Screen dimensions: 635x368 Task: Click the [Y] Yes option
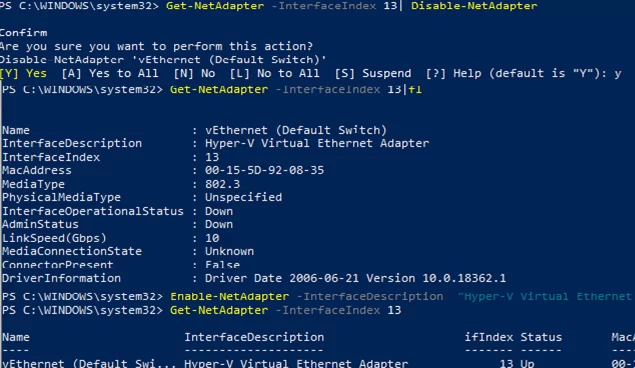23,73
